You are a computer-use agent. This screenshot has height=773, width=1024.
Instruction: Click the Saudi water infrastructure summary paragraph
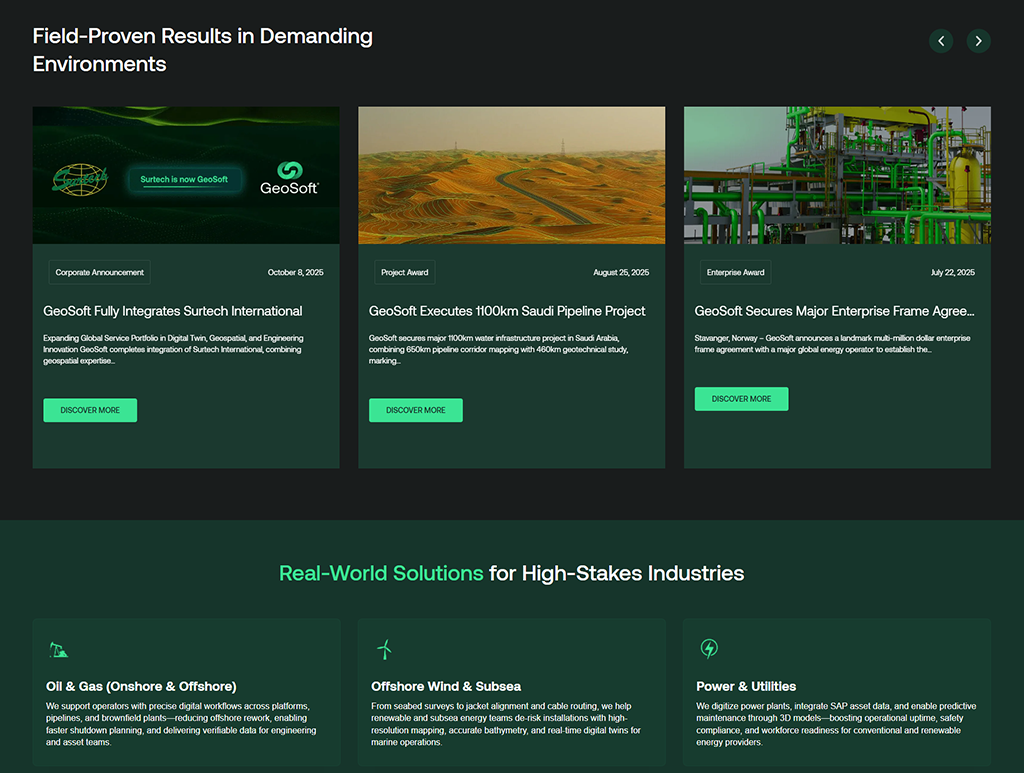499,349
